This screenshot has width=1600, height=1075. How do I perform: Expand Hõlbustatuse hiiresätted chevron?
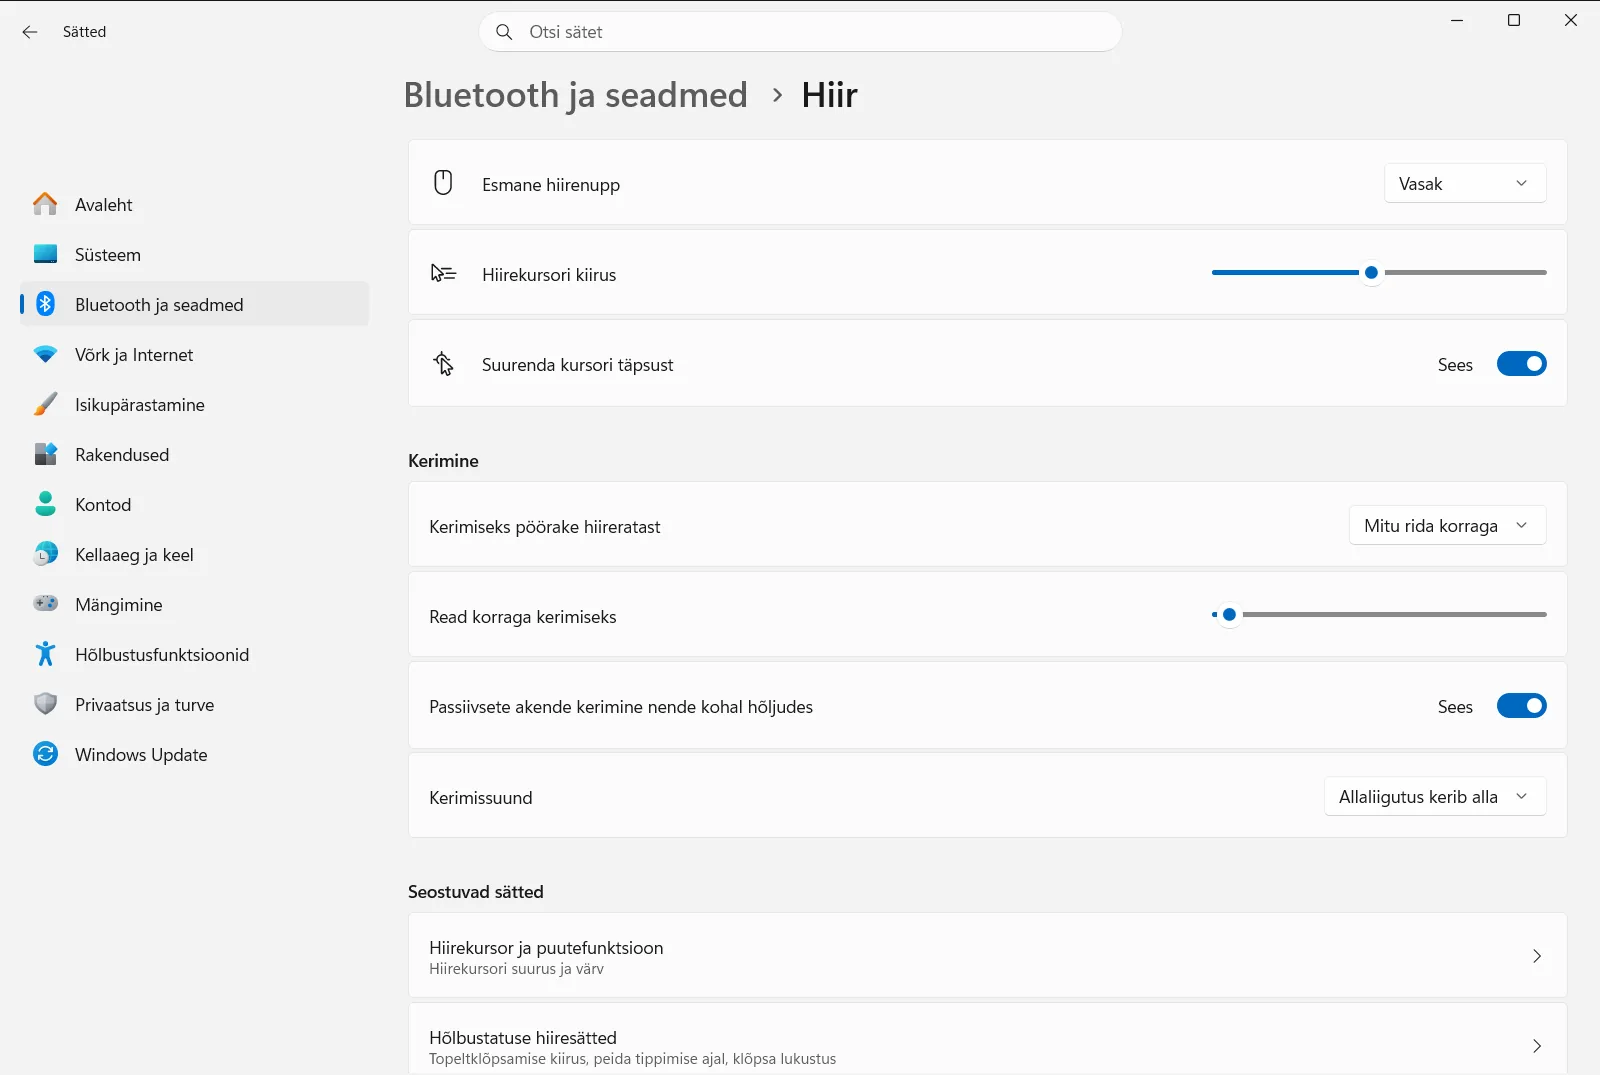(x=1537, y=1046)
